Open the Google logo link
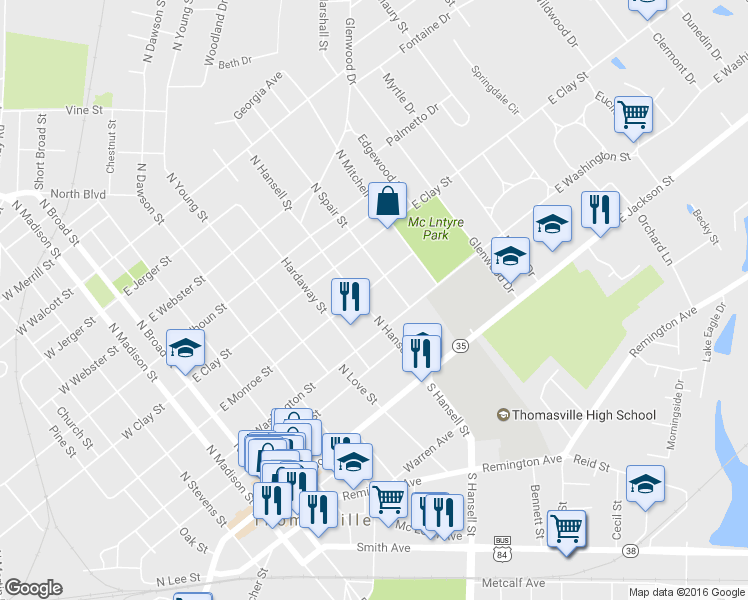The width and height of the screenshot is (748, 600). [34, 588]
